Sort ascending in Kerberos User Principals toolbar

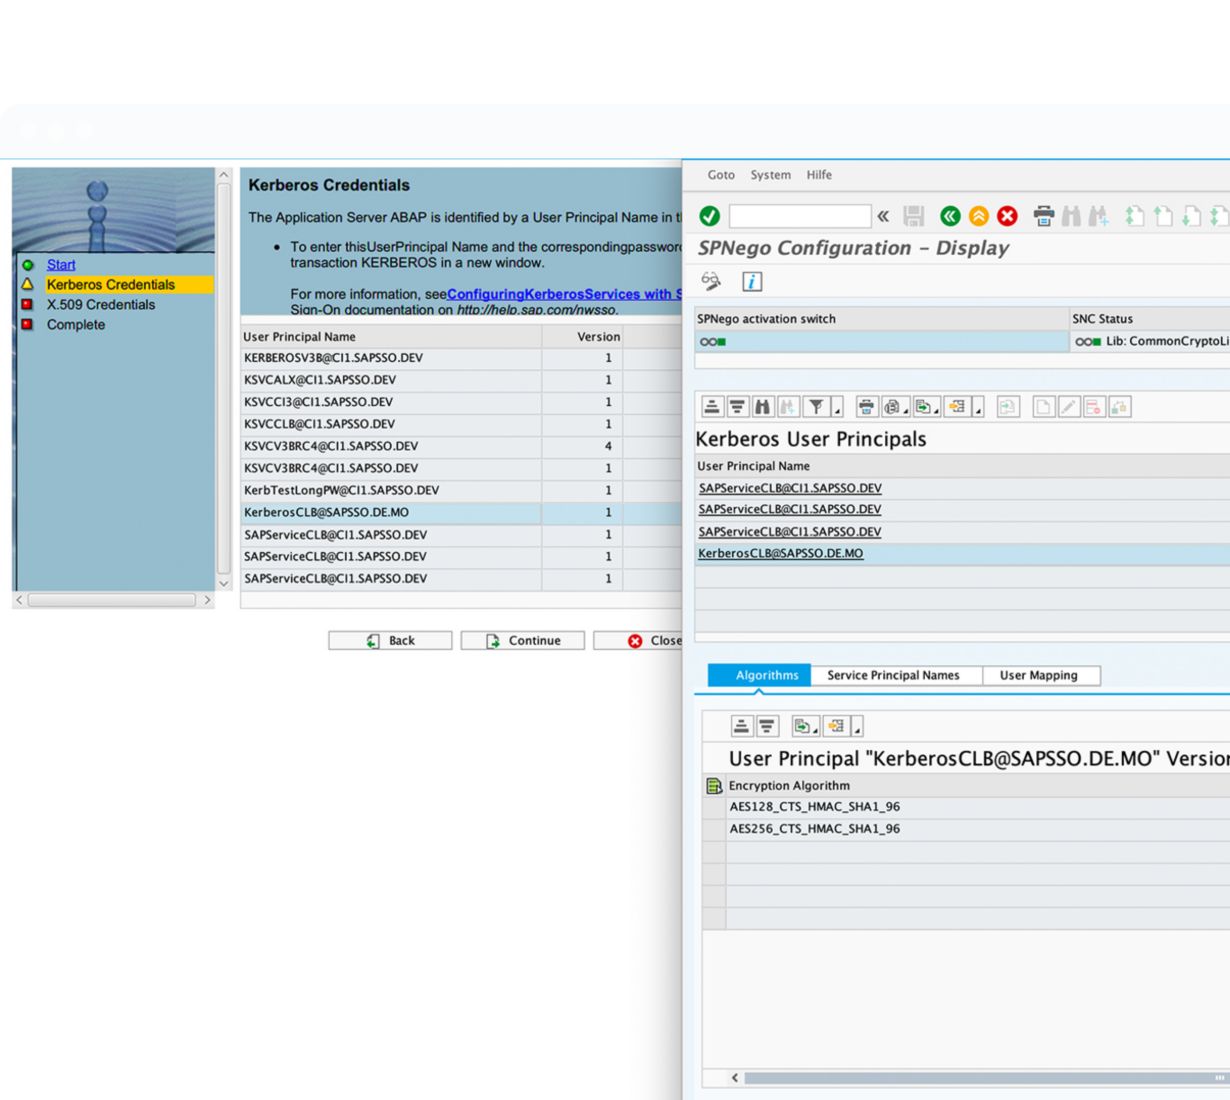coord(712,407)
